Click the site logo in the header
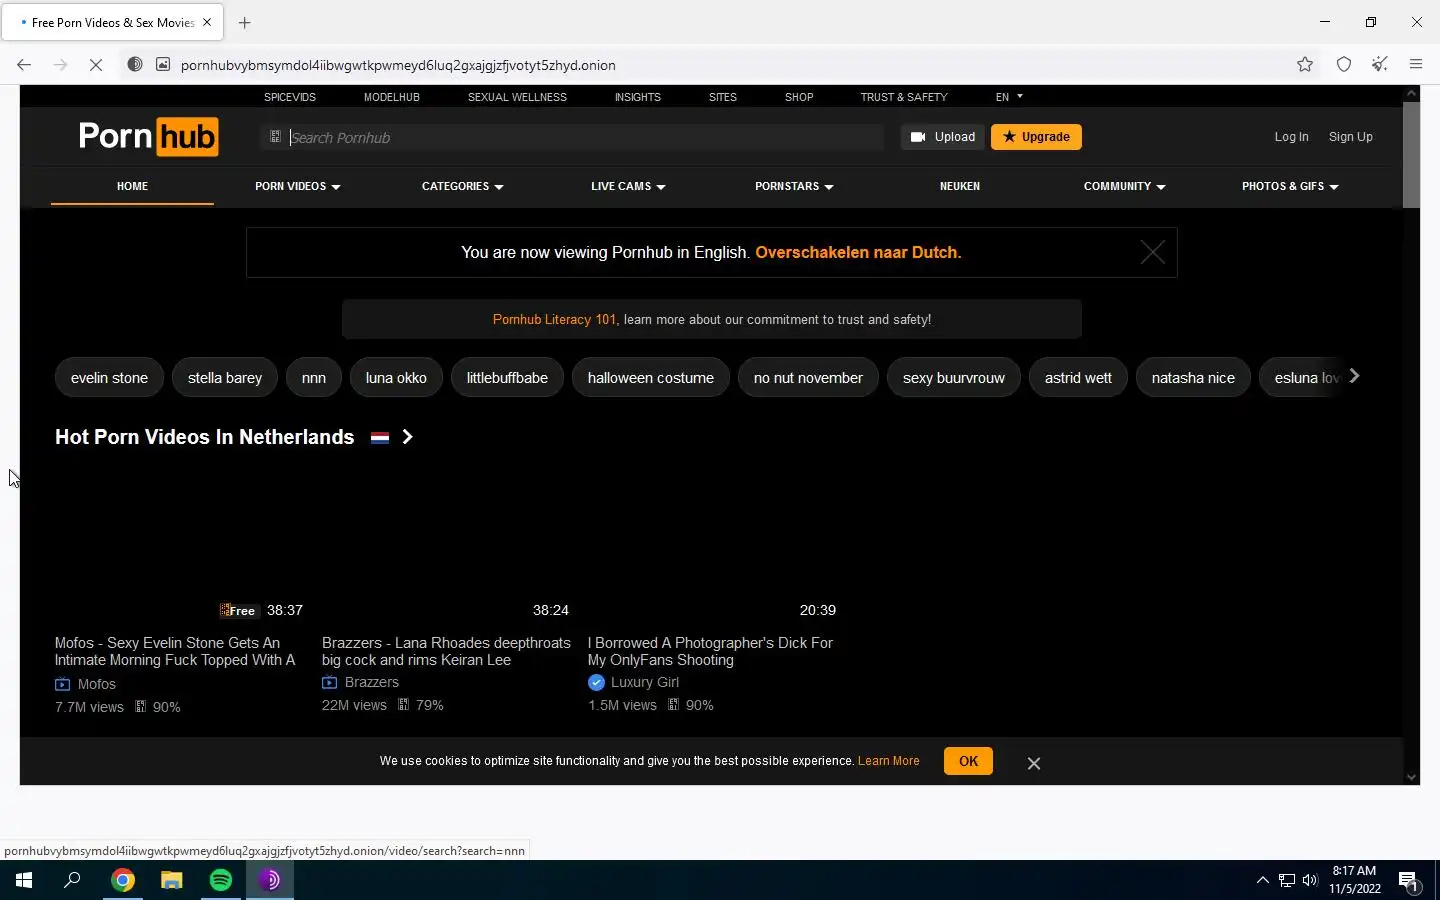 click(149, 137)
